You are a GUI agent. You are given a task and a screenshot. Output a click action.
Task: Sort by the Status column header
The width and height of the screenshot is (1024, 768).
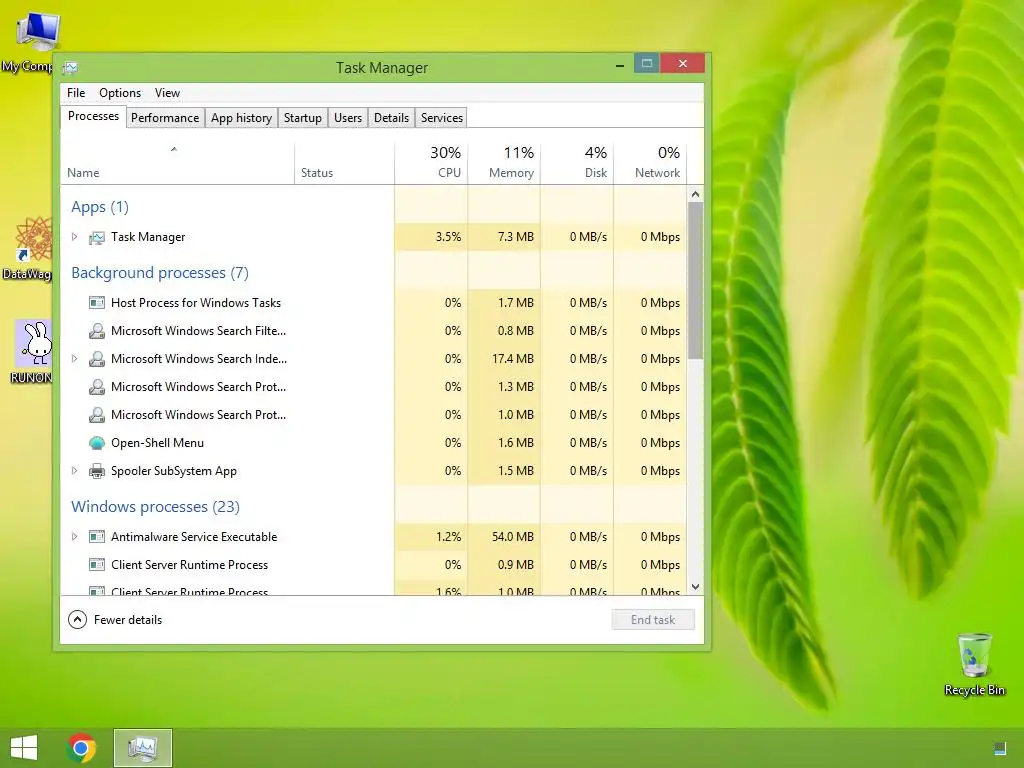tap(344, 163)
